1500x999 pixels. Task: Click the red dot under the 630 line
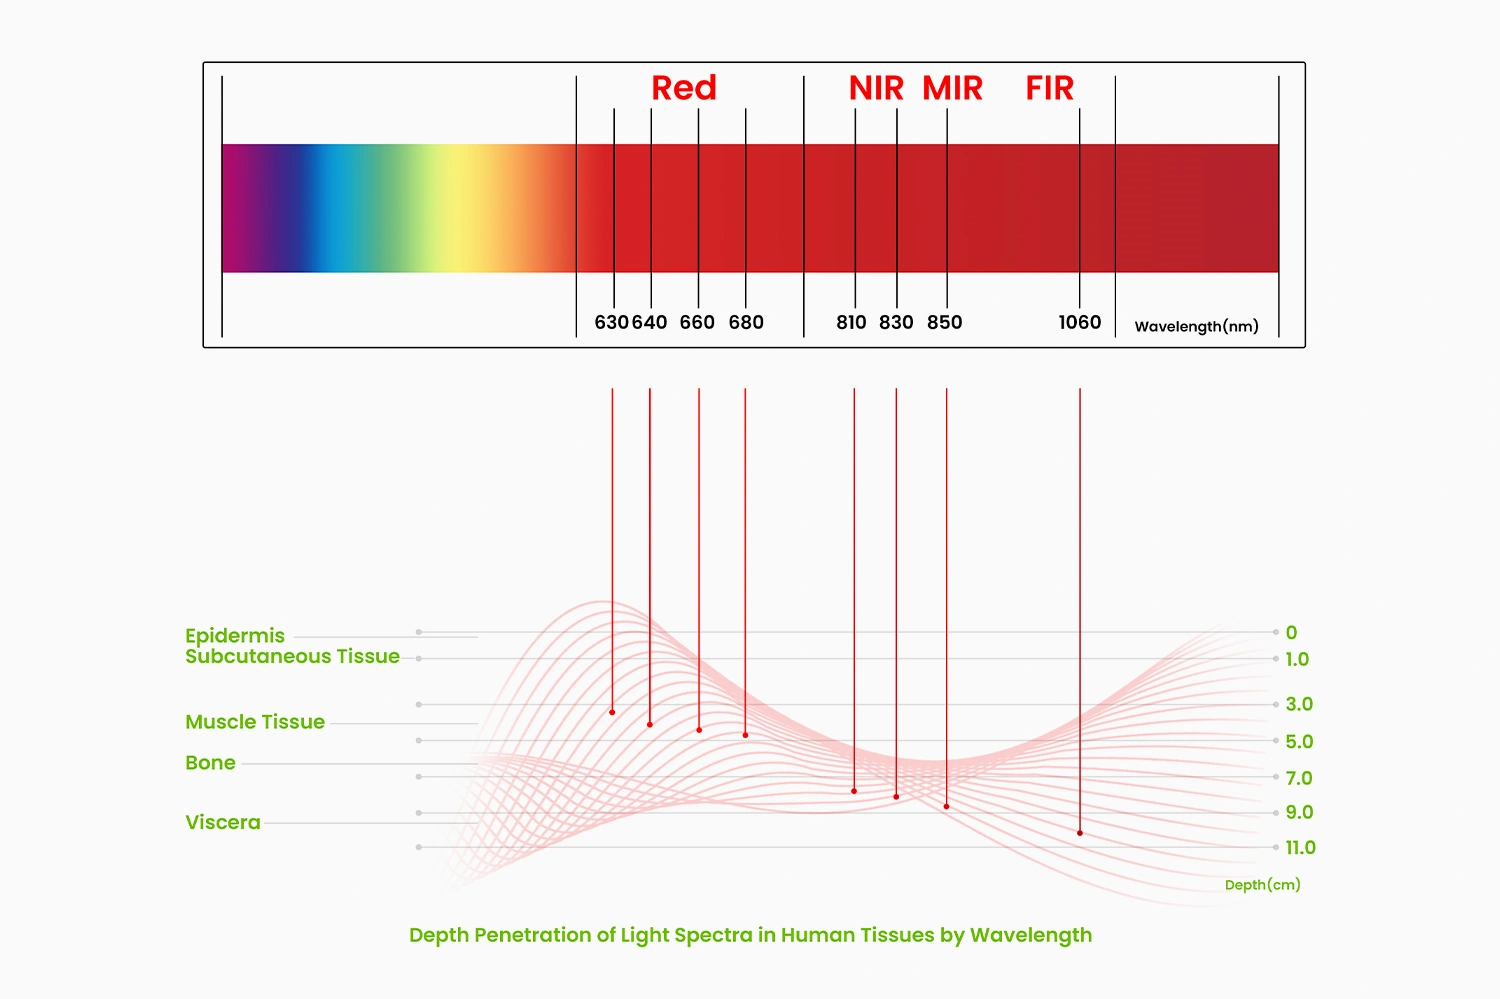[612, 712]
